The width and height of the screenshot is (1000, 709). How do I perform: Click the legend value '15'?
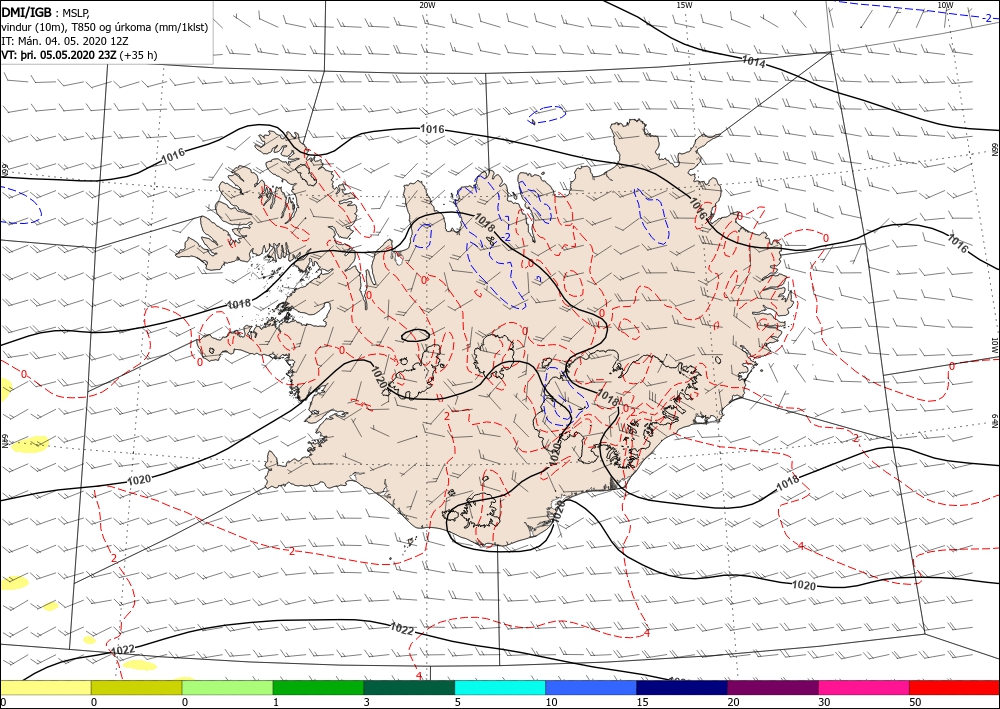[x=642, y=702]
